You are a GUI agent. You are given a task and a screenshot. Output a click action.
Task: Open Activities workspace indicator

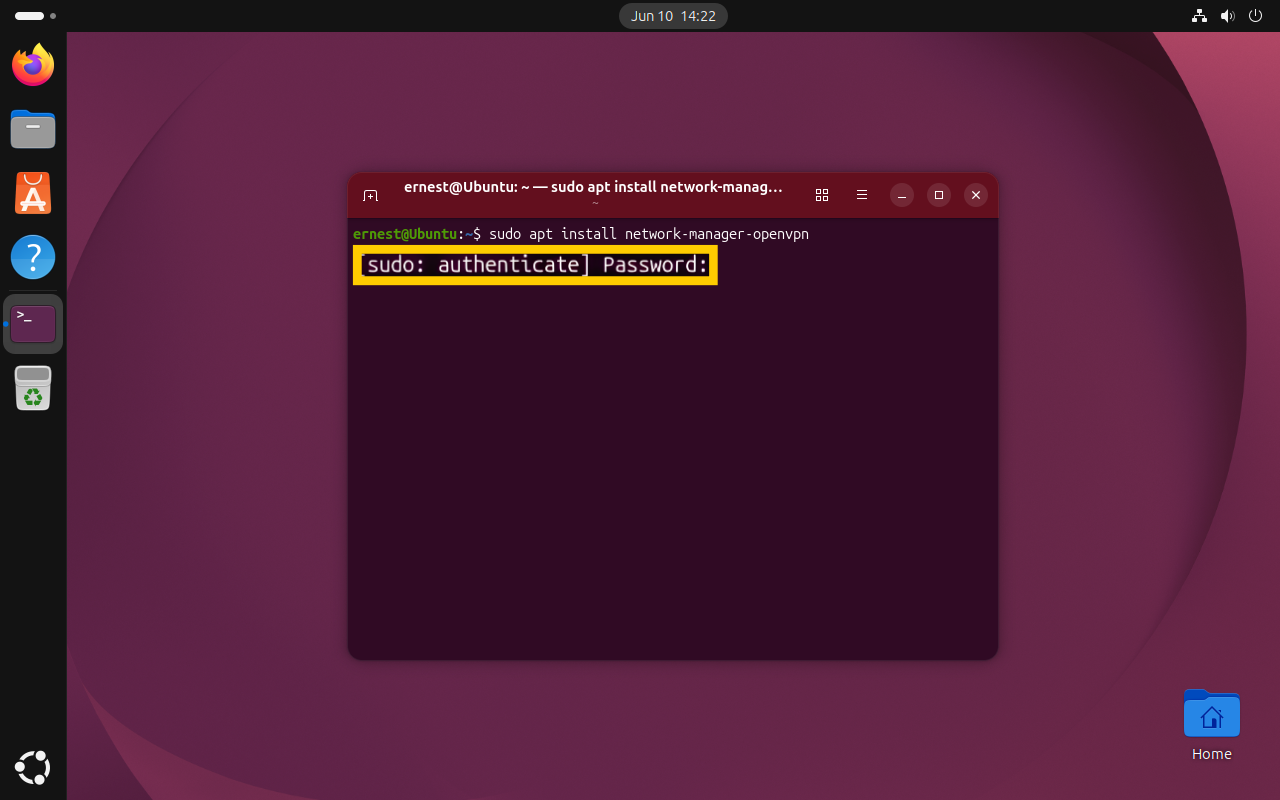click(x=34, y=16)
